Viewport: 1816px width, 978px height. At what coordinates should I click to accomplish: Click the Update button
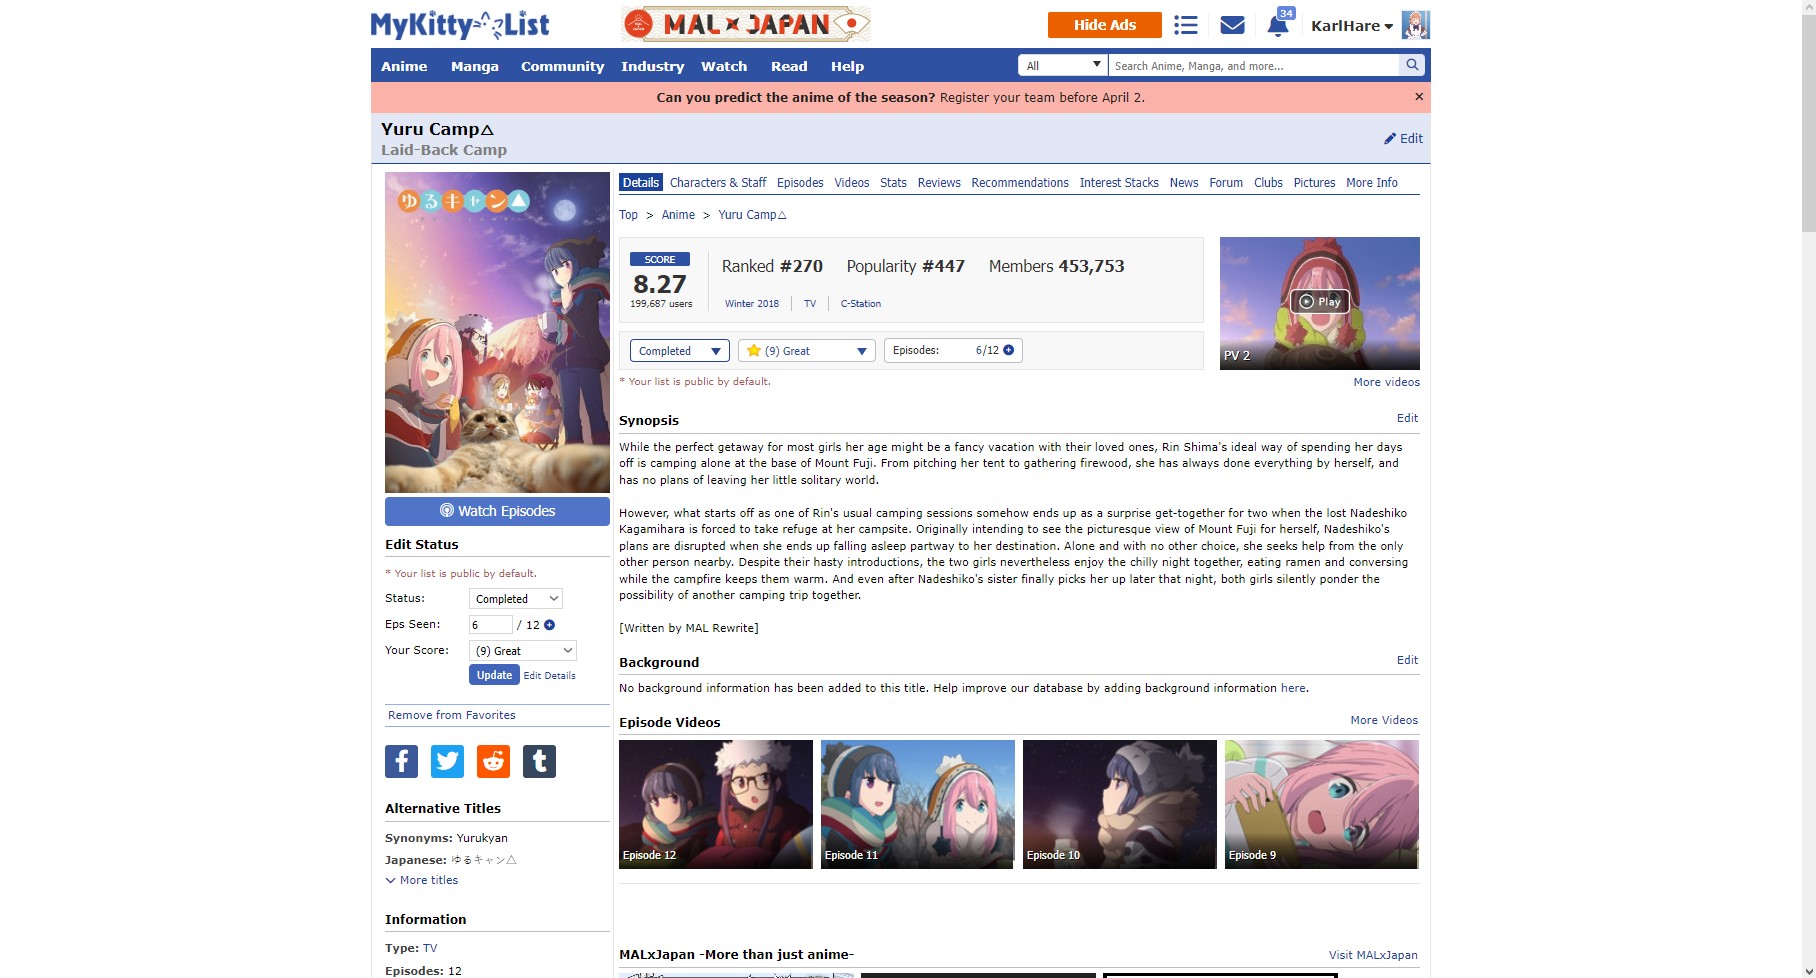pos(494,675)
